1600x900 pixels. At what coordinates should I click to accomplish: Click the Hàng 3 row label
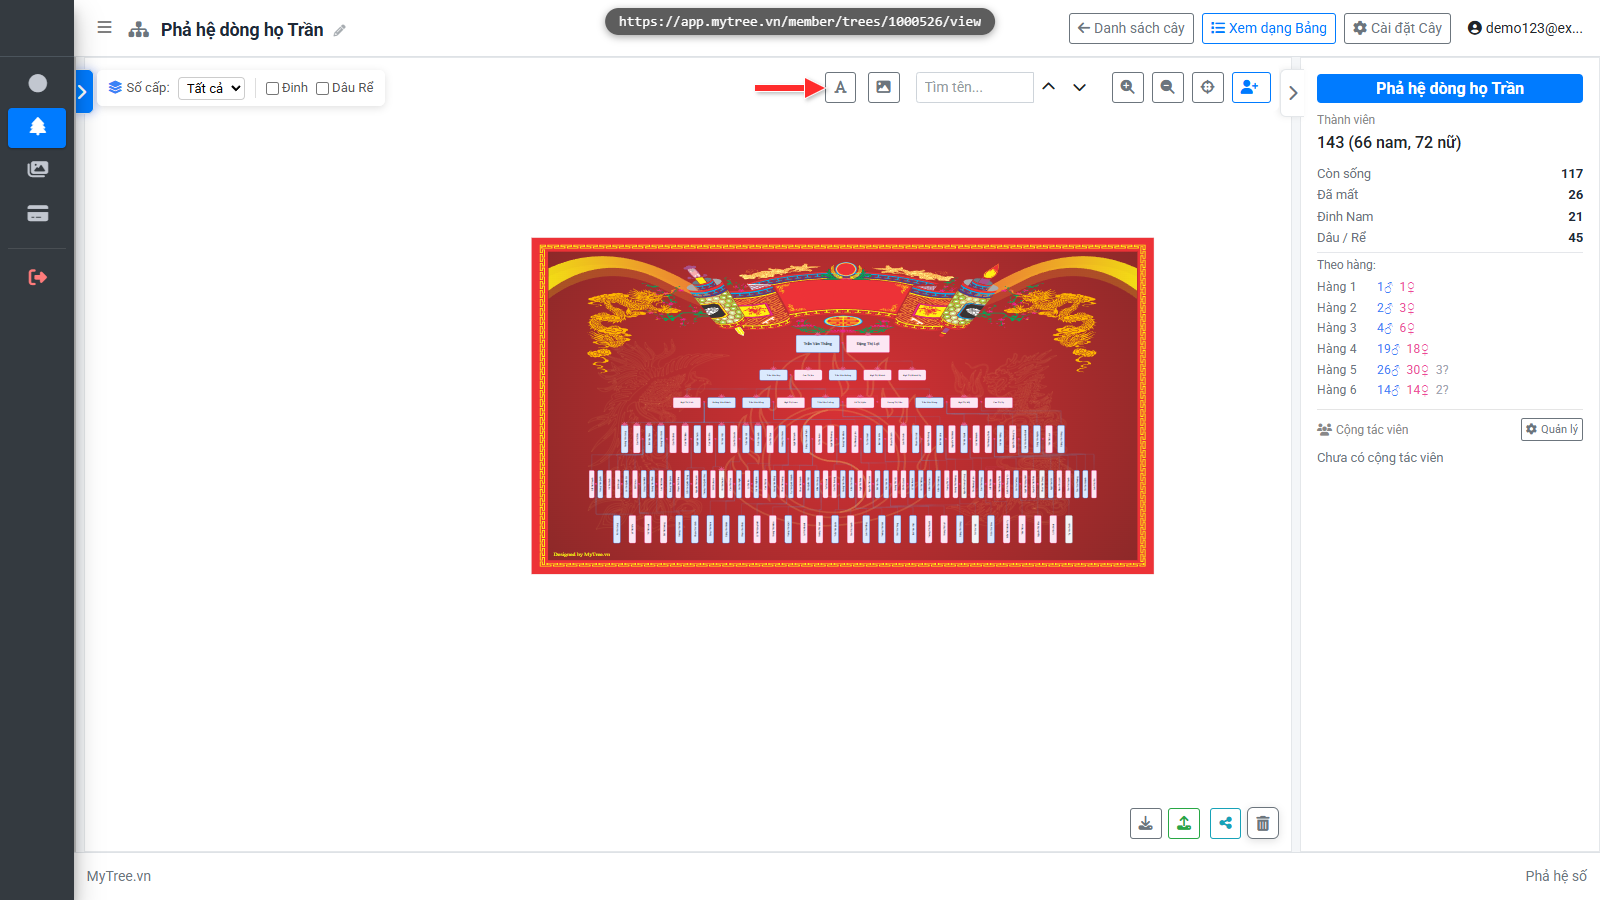coord(1336,328)
